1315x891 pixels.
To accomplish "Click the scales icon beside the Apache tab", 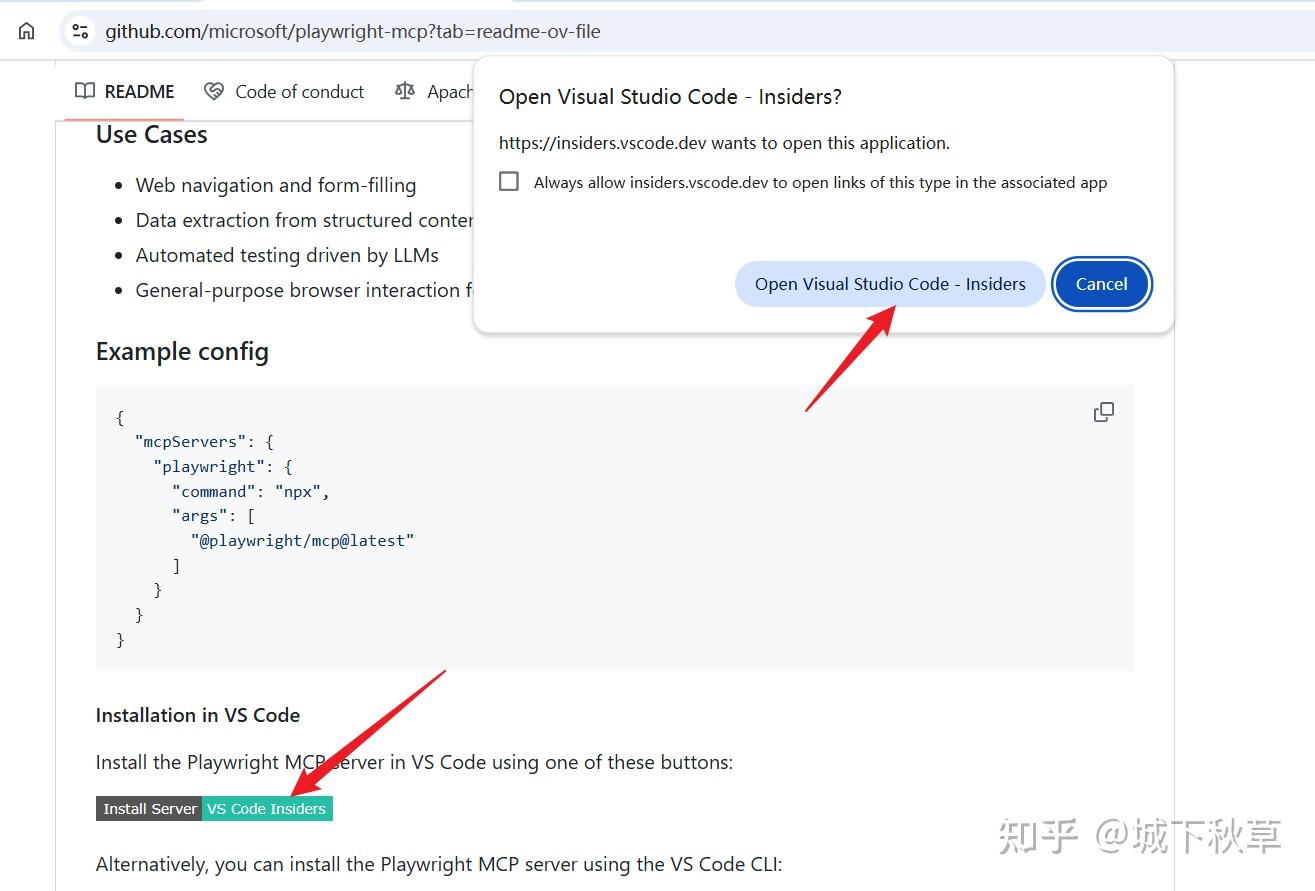I will pyautogui.click(x=405, y=91).
